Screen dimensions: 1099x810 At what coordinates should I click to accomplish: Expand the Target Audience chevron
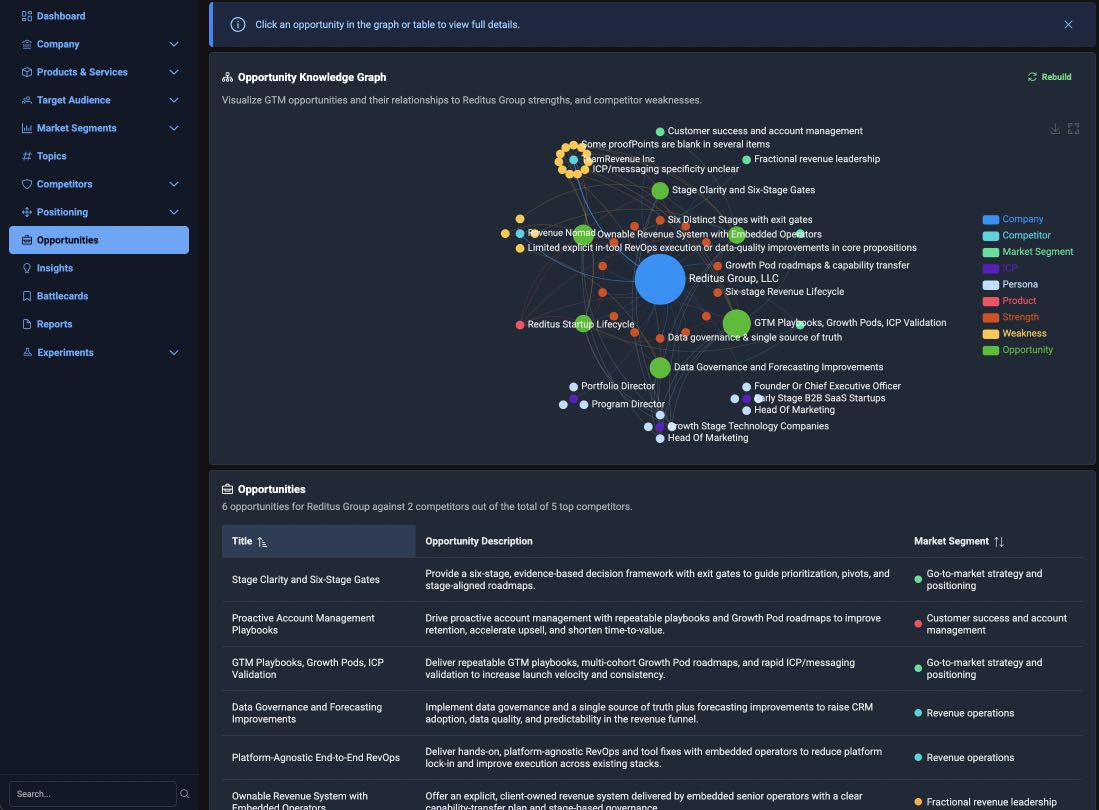tap(174, 100)
